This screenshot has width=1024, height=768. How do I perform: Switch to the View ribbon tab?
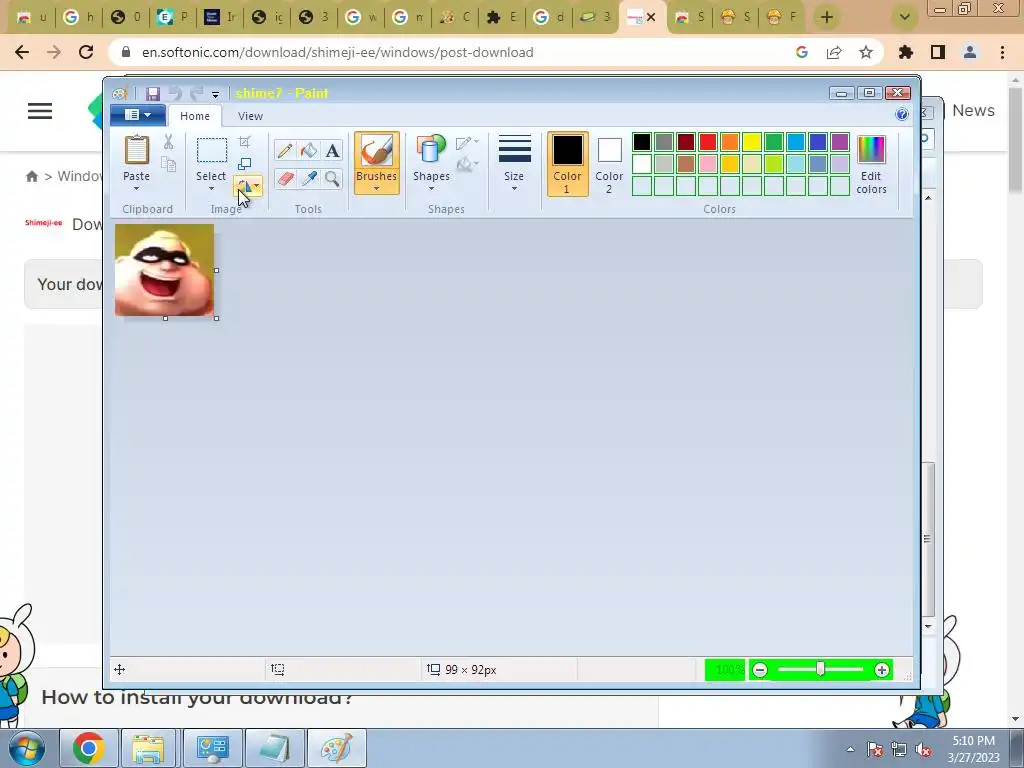(250, 116)
